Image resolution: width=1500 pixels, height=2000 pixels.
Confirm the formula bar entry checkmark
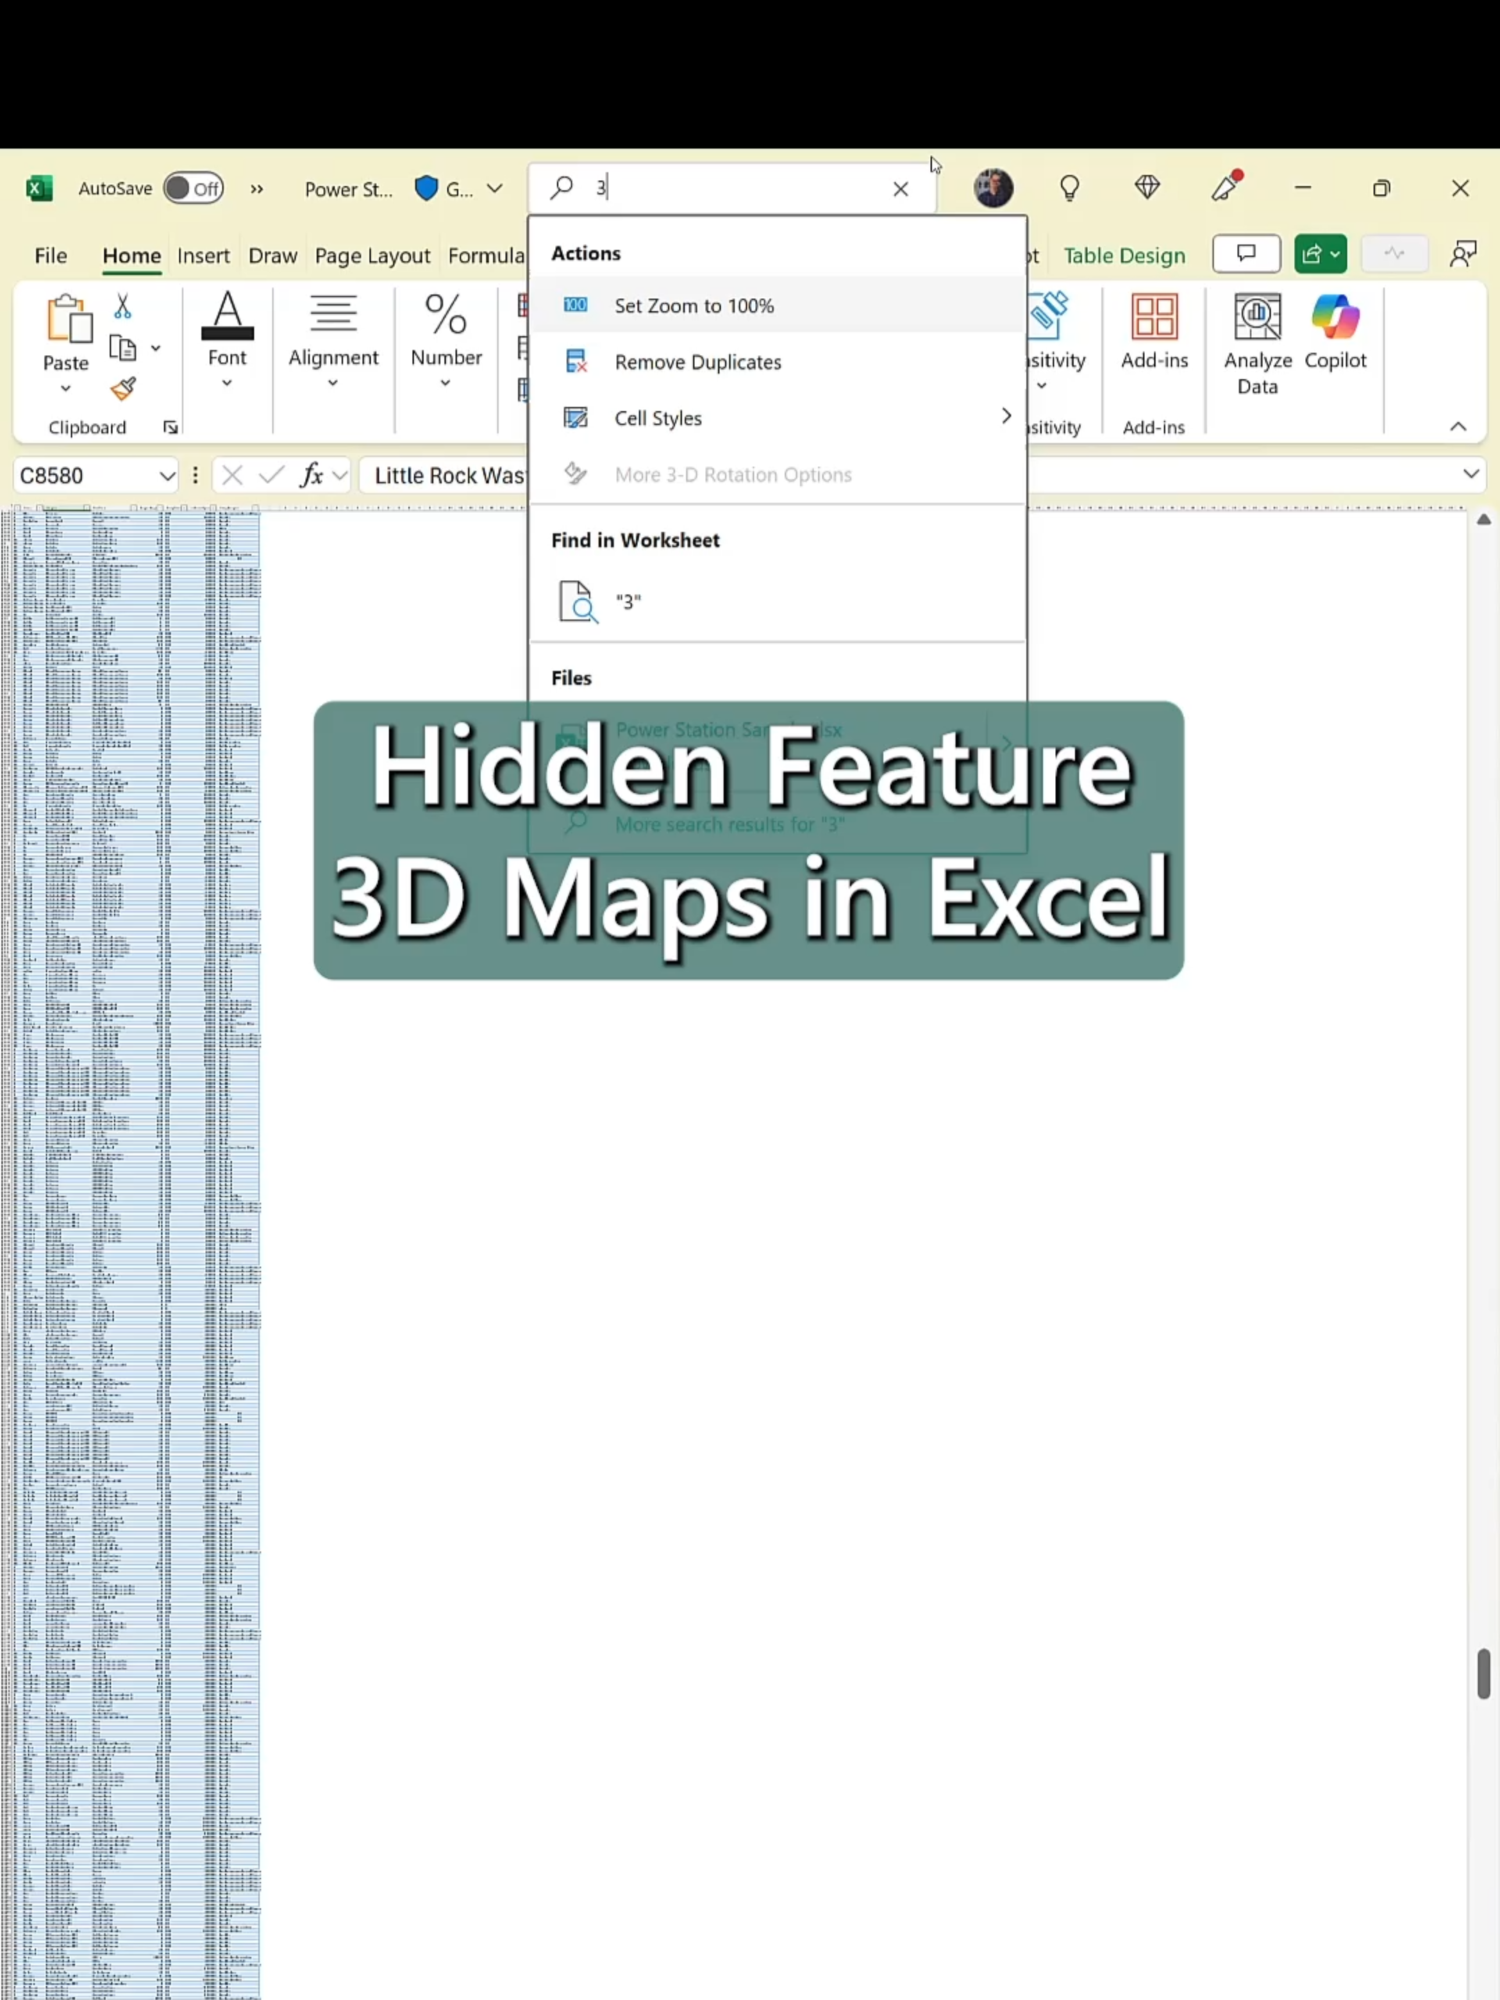(x=271, y=475)
